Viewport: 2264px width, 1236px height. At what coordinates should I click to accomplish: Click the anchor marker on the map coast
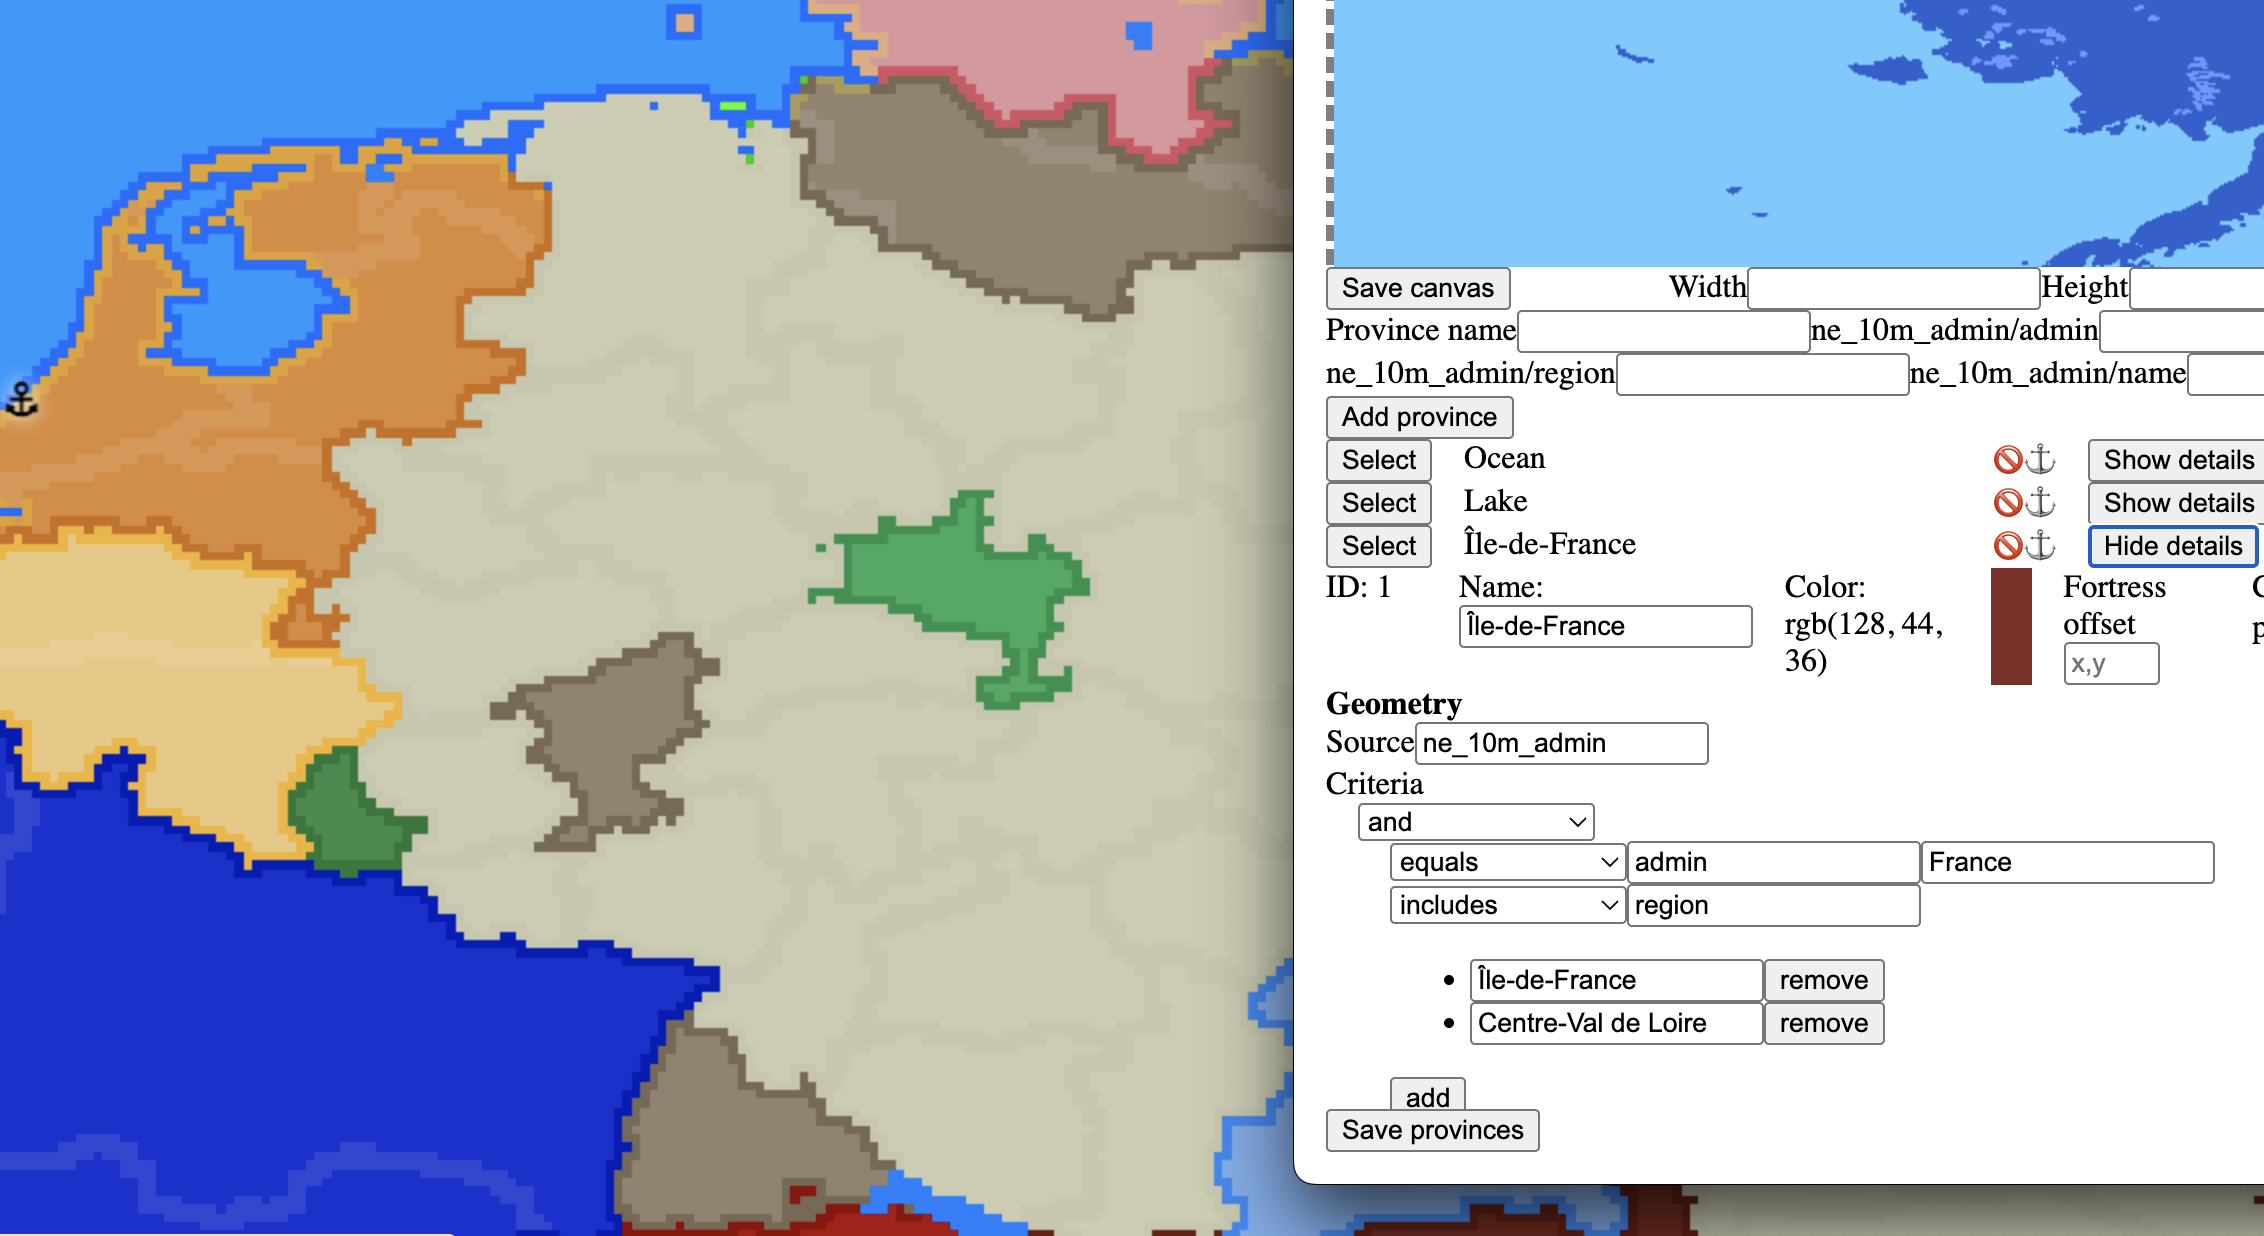pos(21,399)
